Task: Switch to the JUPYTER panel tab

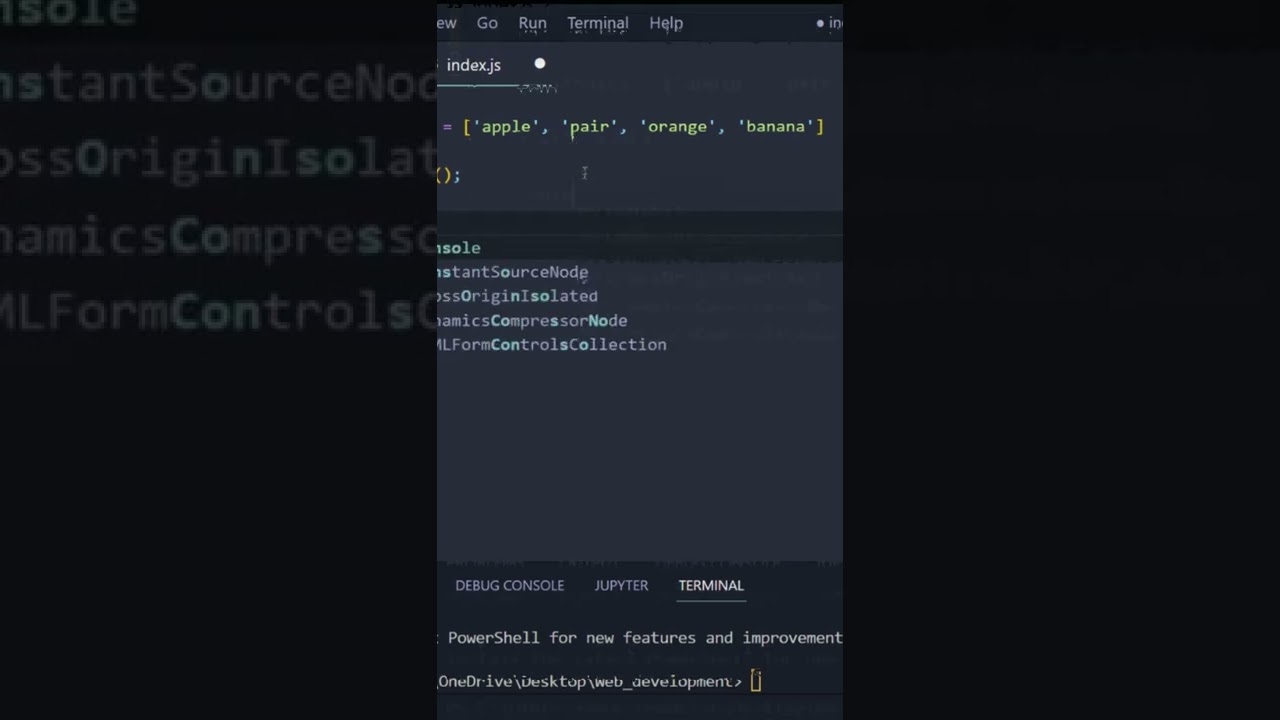Action: pos(621,585)
